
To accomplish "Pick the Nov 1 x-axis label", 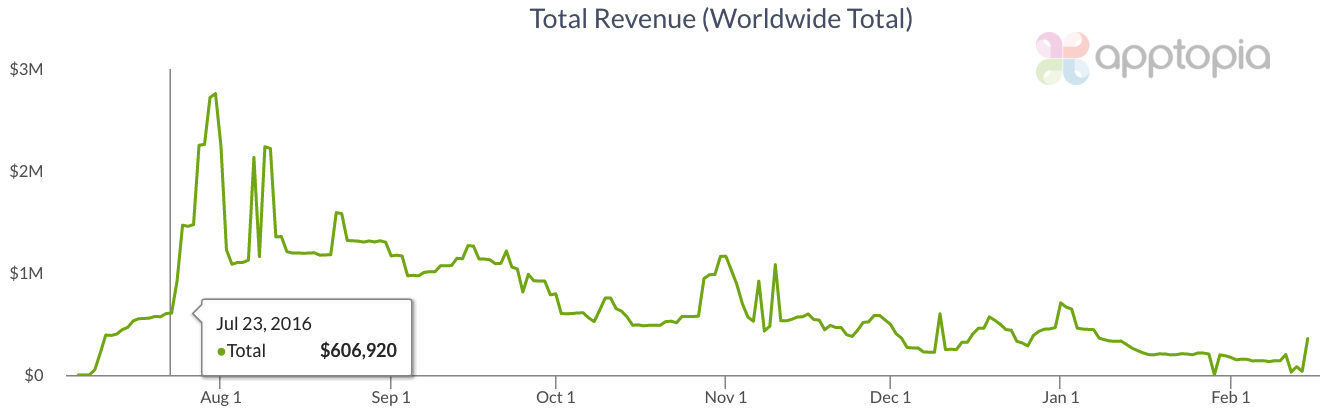I will click(724, 397).
